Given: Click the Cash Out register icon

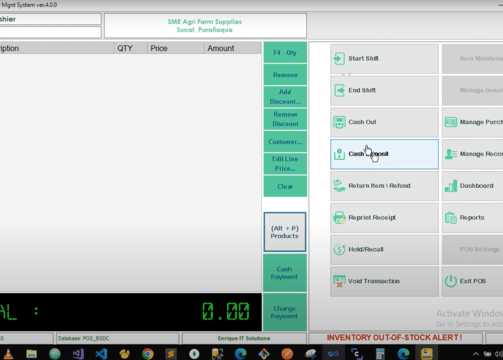Looking at the screenshot, I should click(339, 122).
